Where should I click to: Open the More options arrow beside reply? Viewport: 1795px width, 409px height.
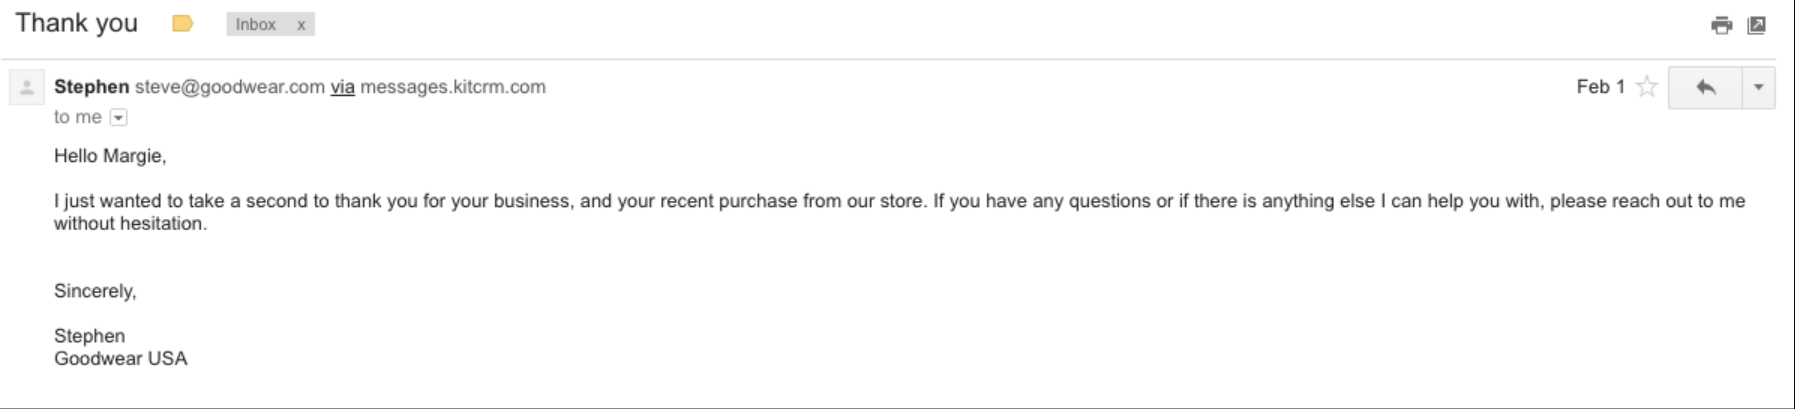1758,88
